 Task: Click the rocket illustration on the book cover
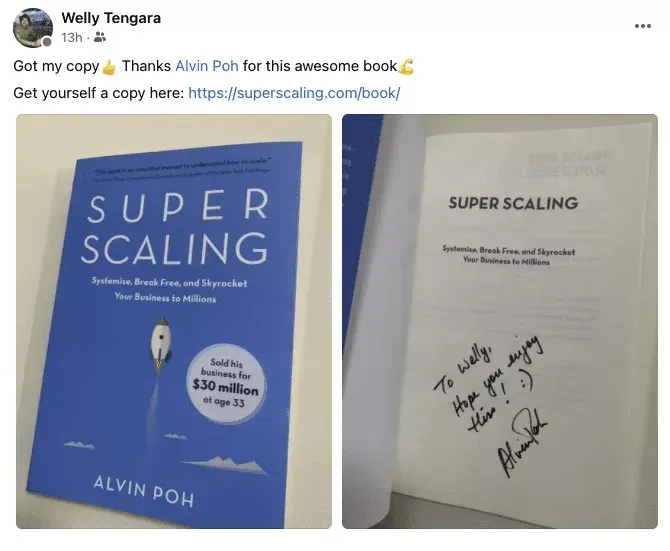tap(161, 344)
